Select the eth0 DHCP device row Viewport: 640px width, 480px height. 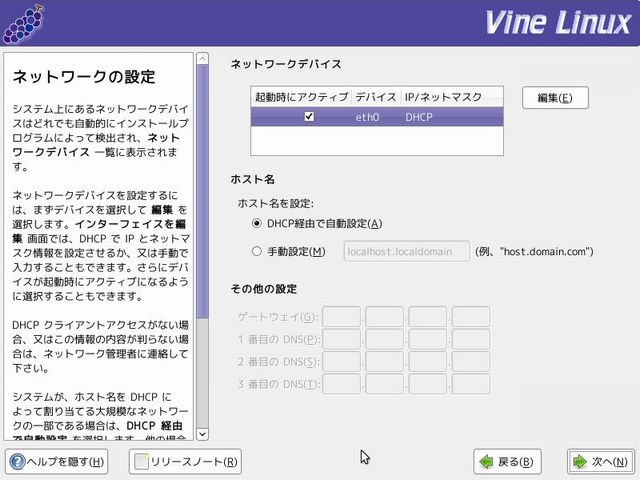click(420, 117)
